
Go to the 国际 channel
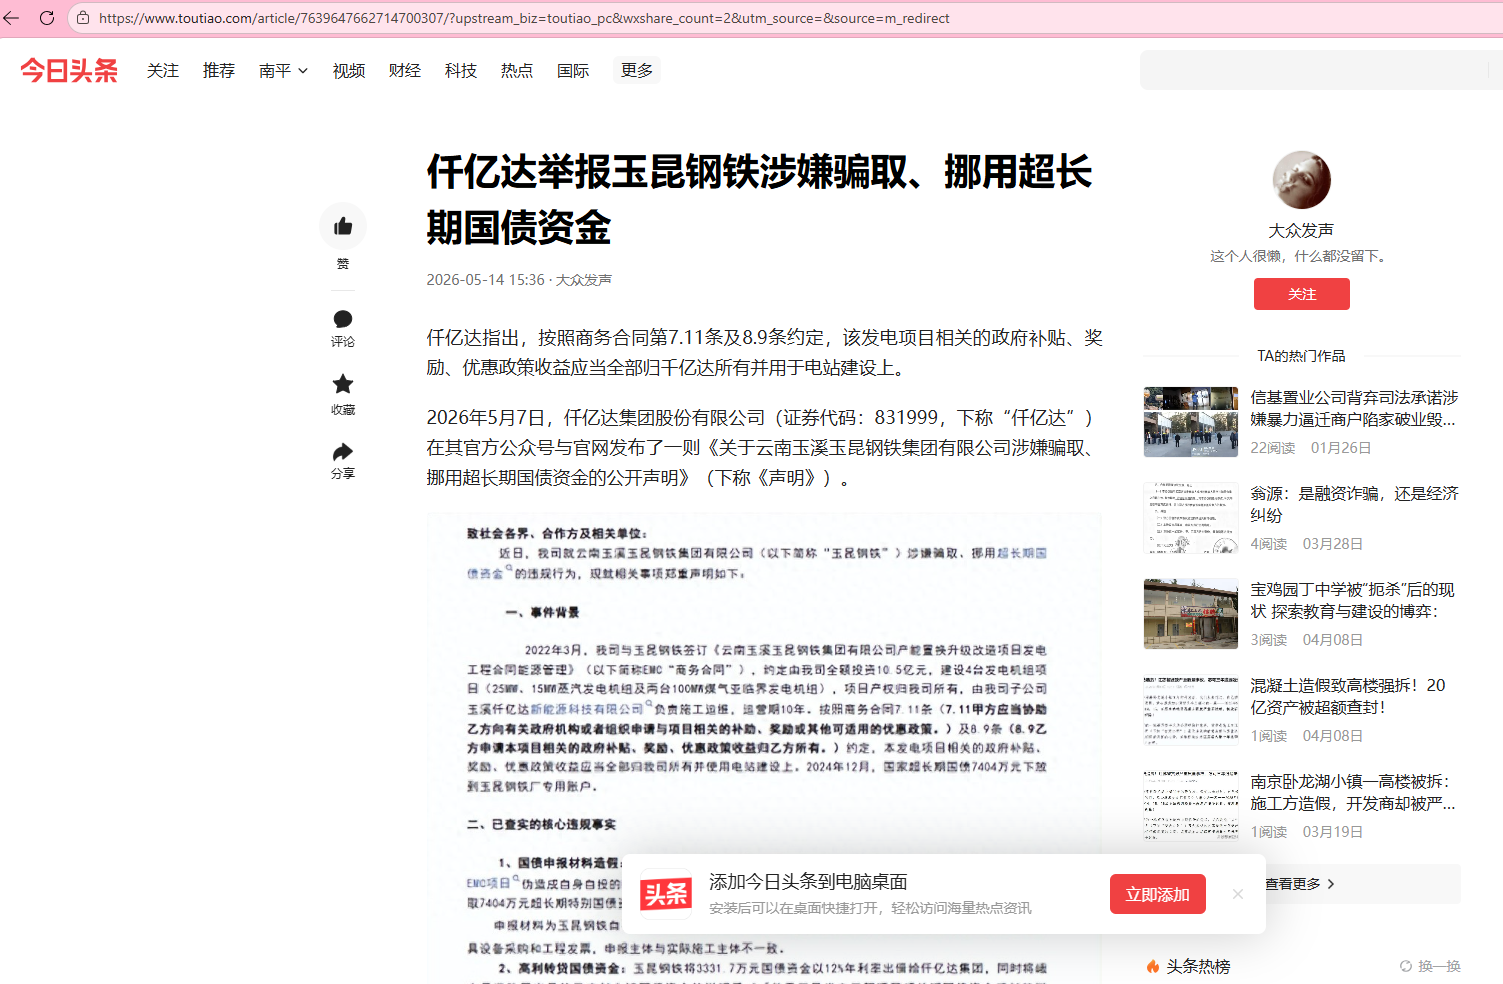click(x=573, y=71)
